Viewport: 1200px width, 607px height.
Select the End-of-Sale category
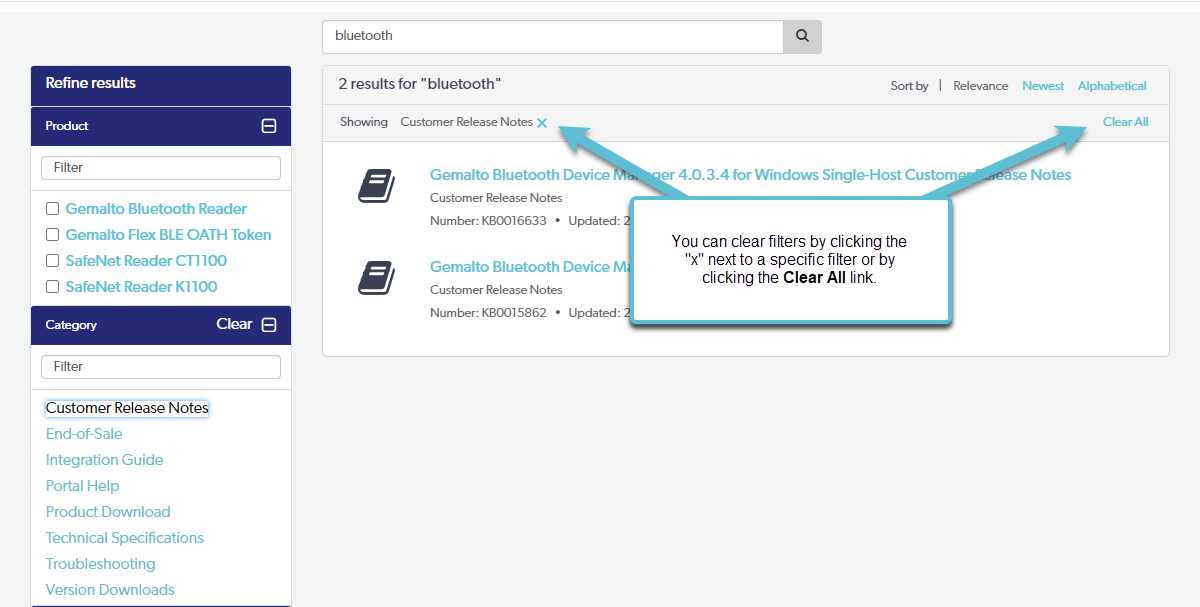[x=84, y=433]
